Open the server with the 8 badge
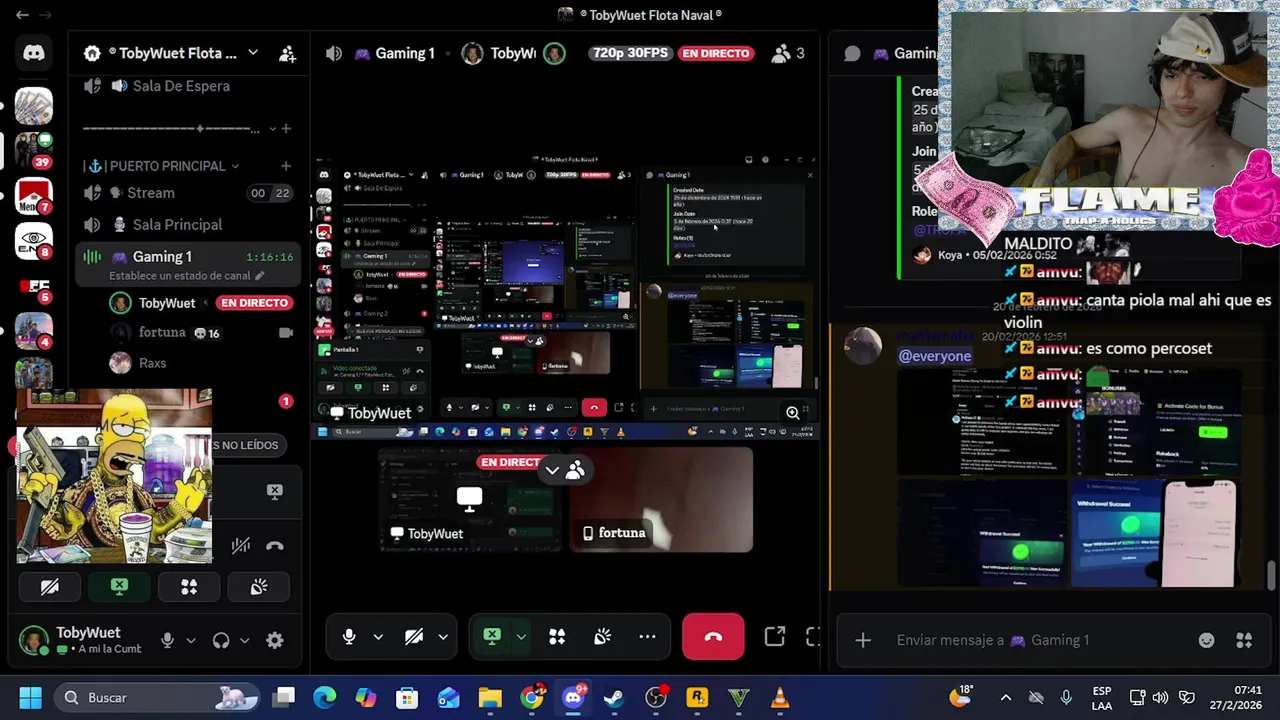Image resolution: width=1280 pixels, height=720 pixels. tap(33, 240)
